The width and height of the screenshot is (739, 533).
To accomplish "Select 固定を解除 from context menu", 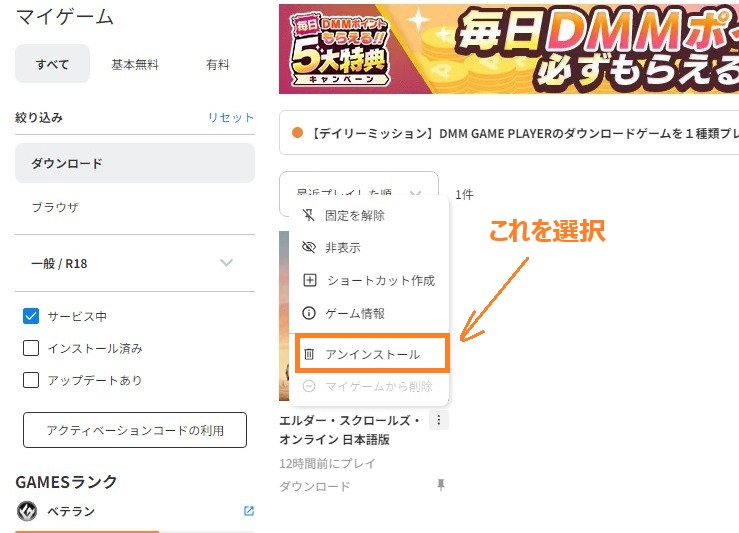I will coord(369,215).
